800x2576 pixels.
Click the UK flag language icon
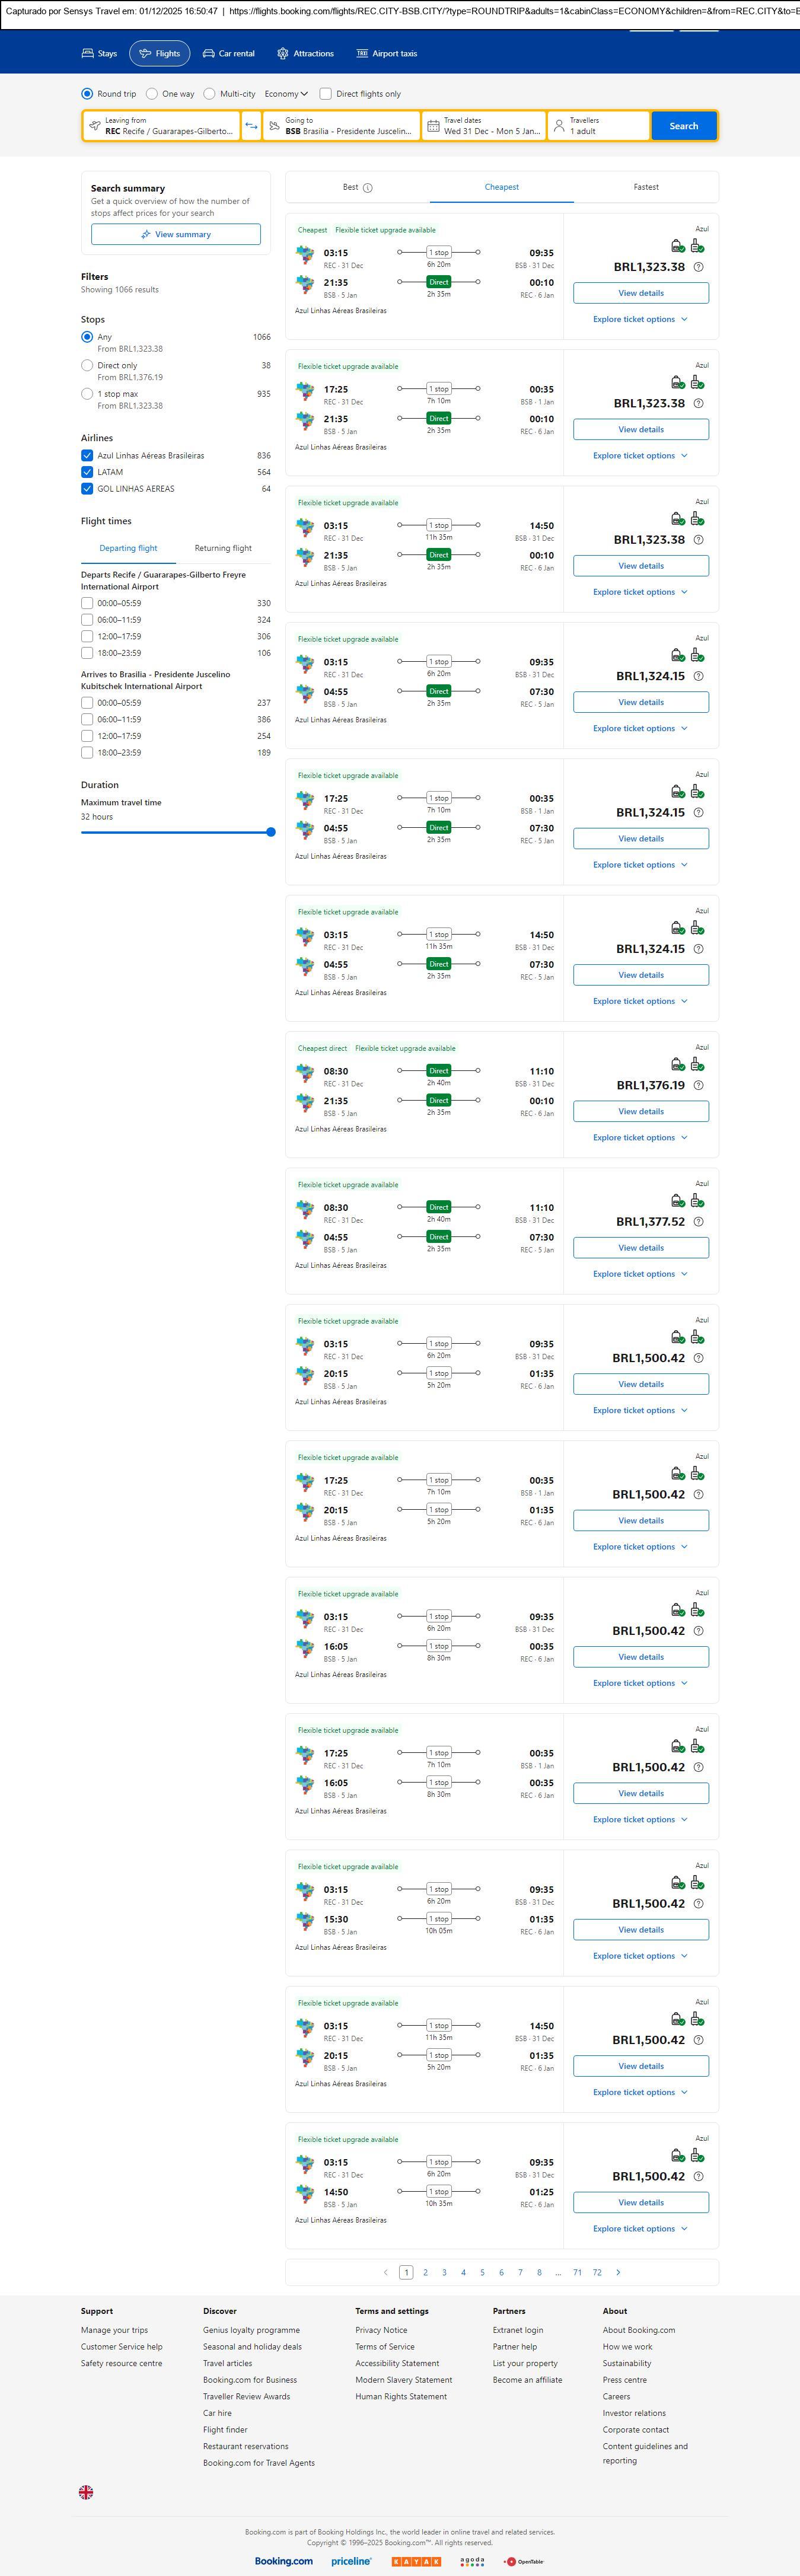click(86, 2492)
